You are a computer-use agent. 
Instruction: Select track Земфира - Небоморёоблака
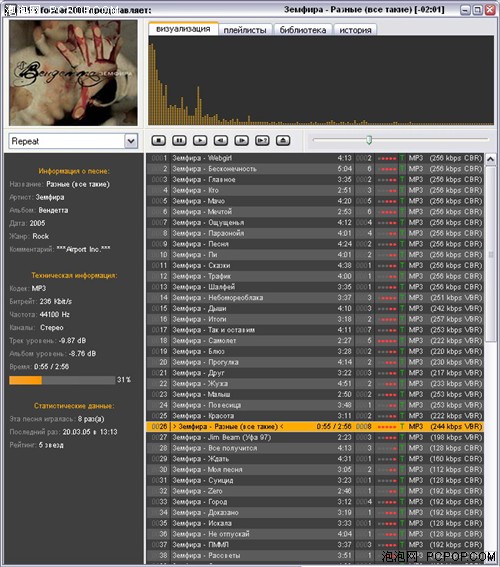(315, 298)
